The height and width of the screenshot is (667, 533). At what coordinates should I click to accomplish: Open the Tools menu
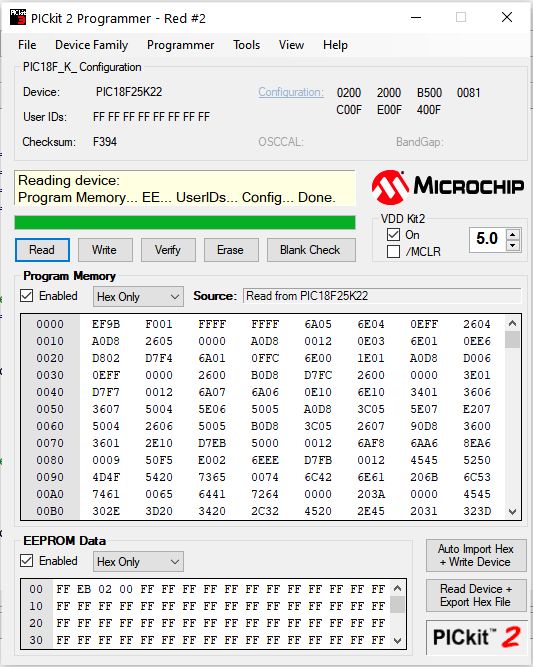[x=246, y=45]
